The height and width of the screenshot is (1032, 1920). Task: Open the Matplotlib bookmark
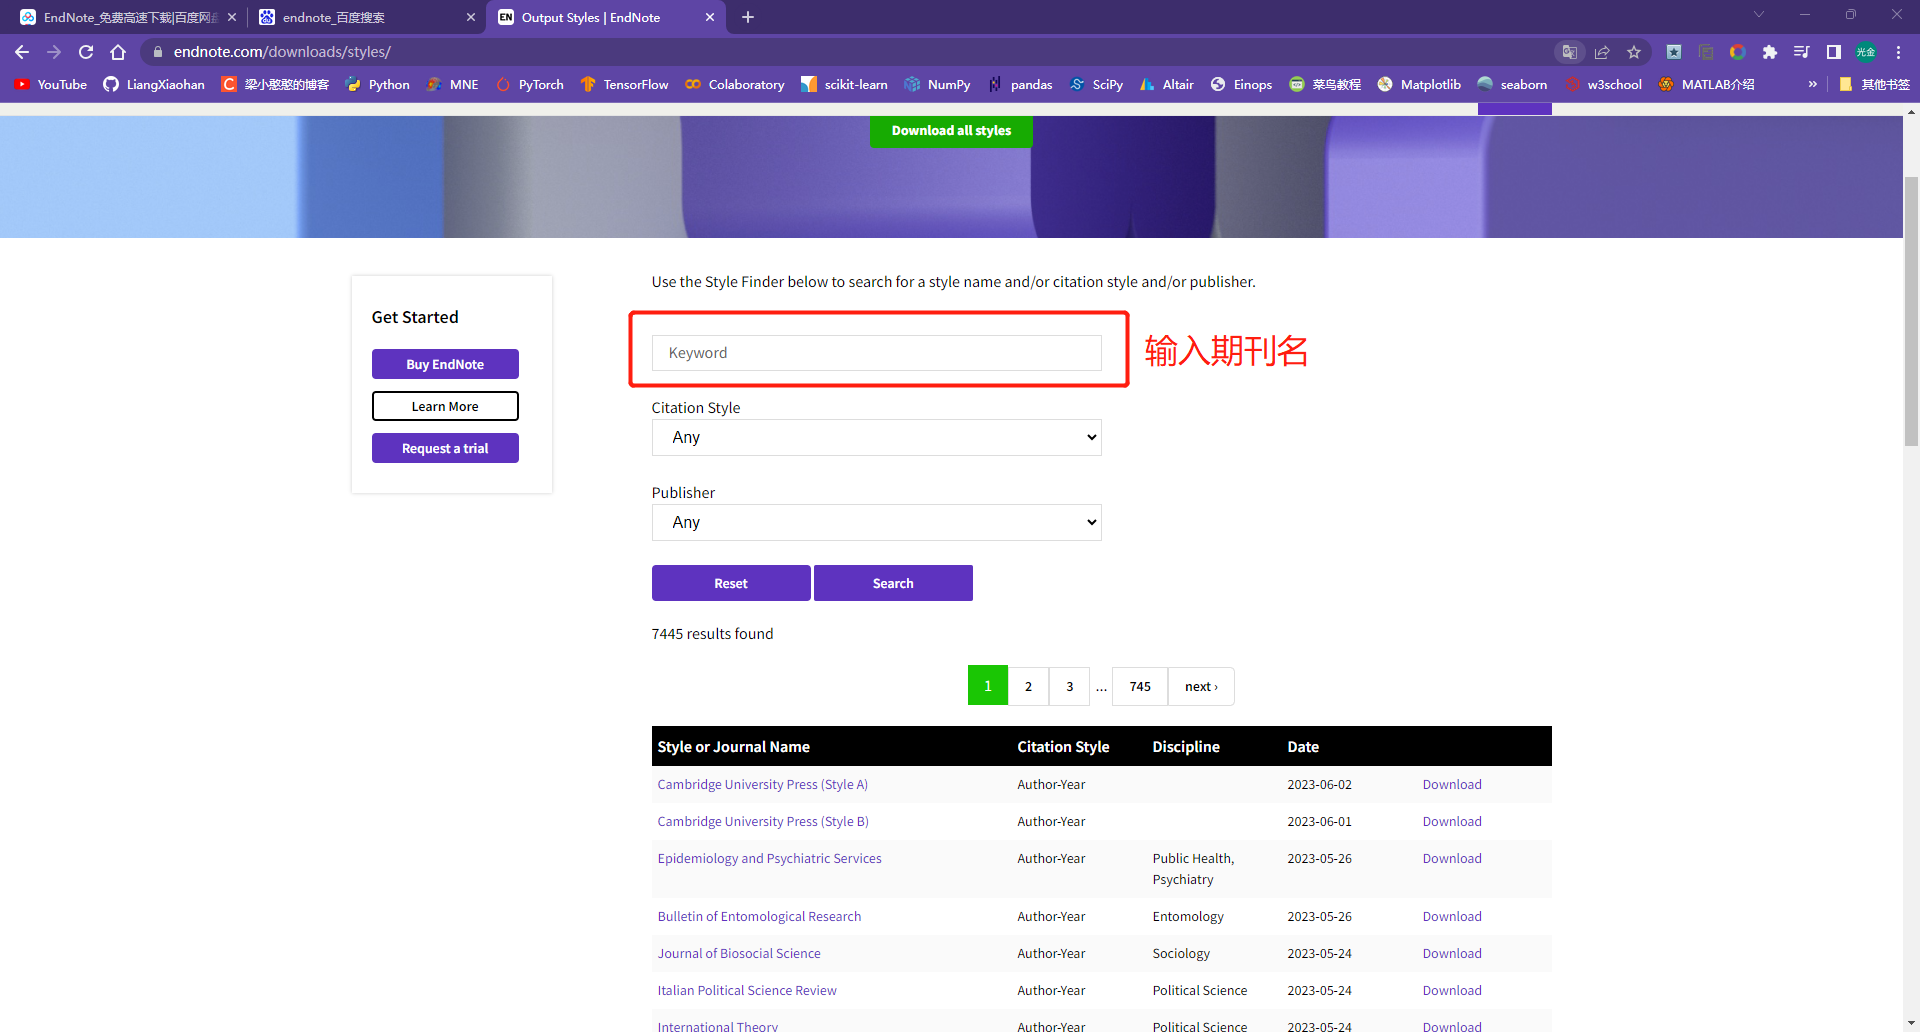[x=1420, y=84]
